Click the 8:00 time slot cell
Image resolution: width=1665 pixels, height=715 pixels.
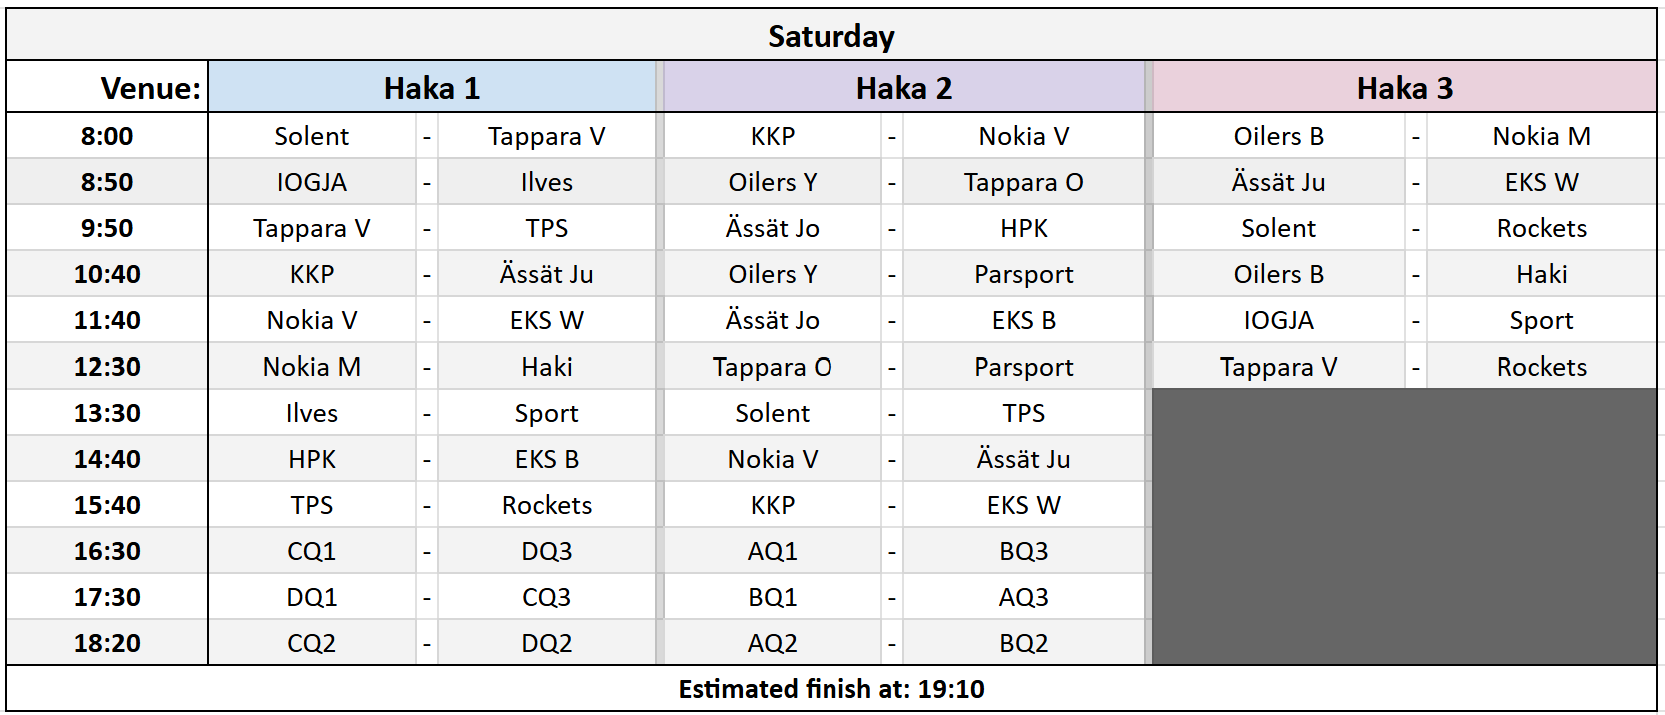click(x=107, y=136)
